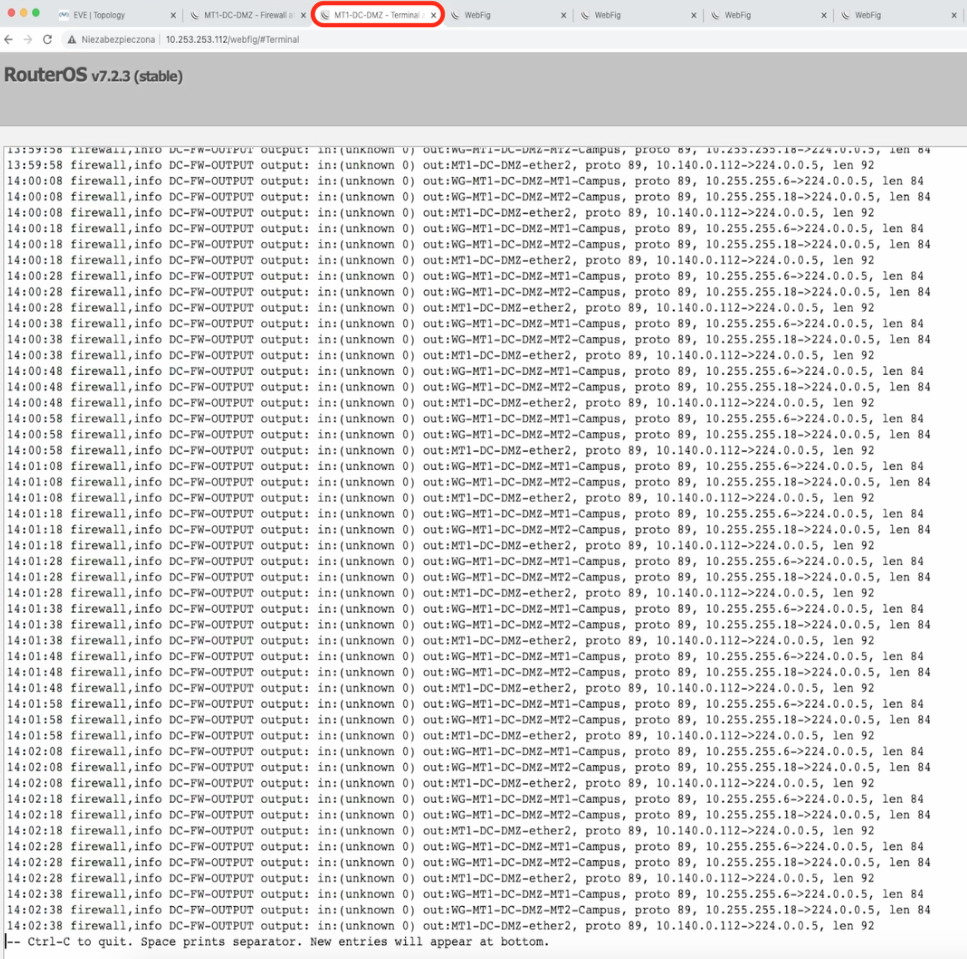
Task: Click the browser Forward arrow
Action: pyautogui.click(x=28, y=39)
